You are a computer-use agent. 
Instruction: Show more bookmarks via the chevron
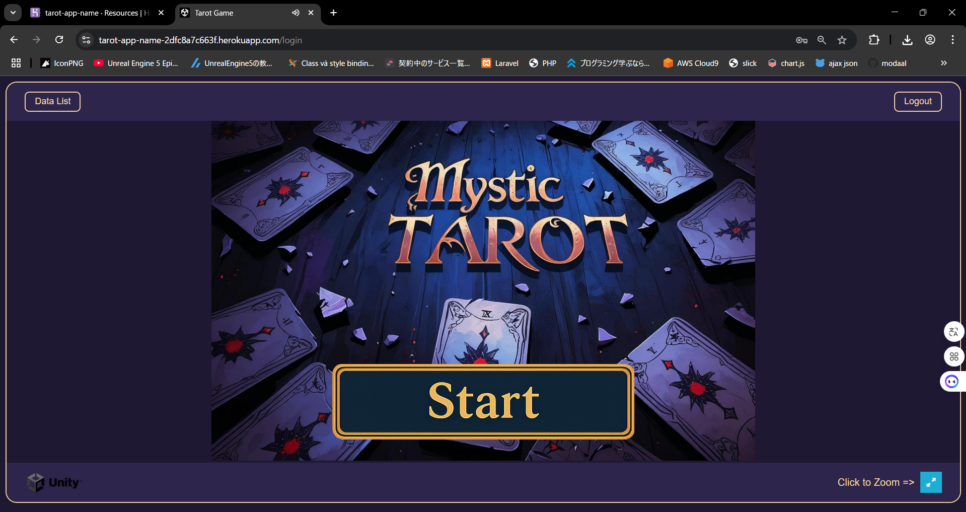click(x=943, y=63)
